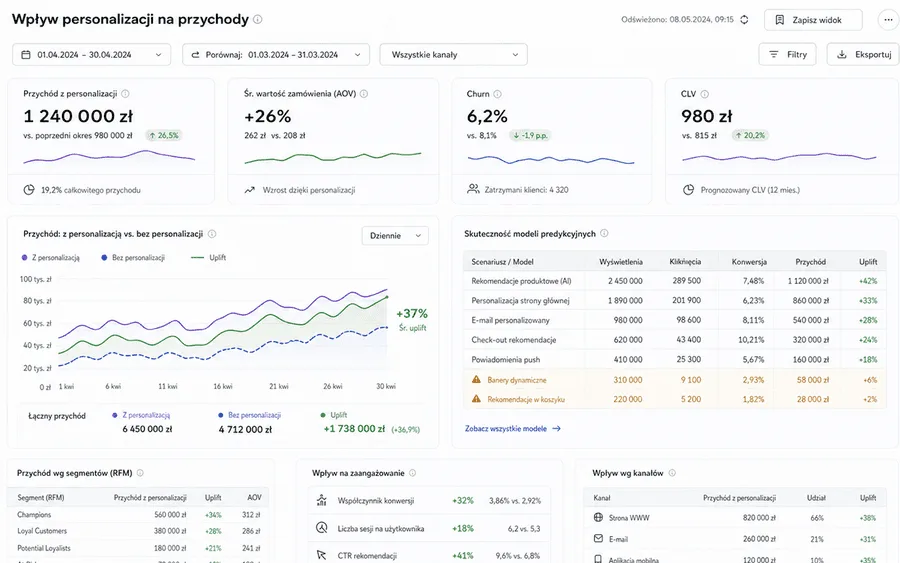Image resolution: width=900 pixels, height=563 pixels.
Task: Click the info icon next to Churn
Action: pos(498,94)
